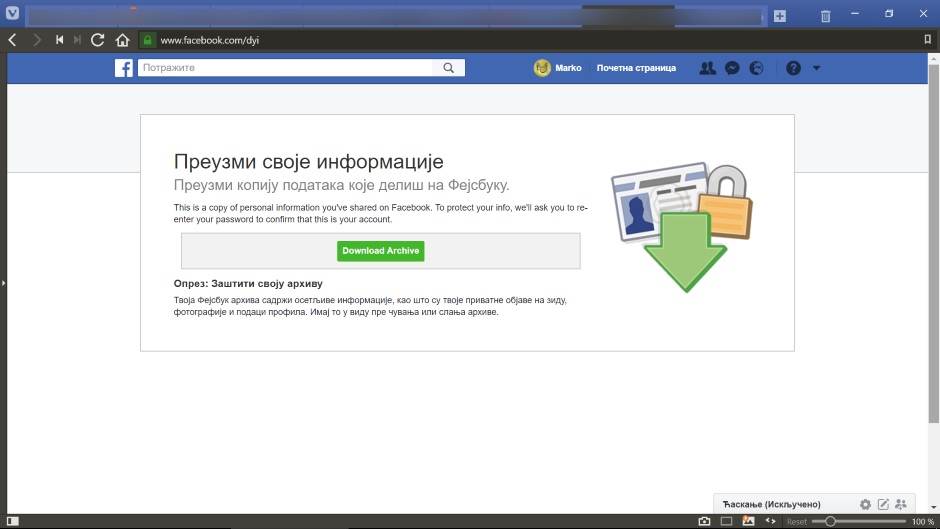Image resolution: width=940 pixels, height=529 pixels.
Task: Open the Vivaldi main menu
Action: pyautogui.click(x=11, y=15)
